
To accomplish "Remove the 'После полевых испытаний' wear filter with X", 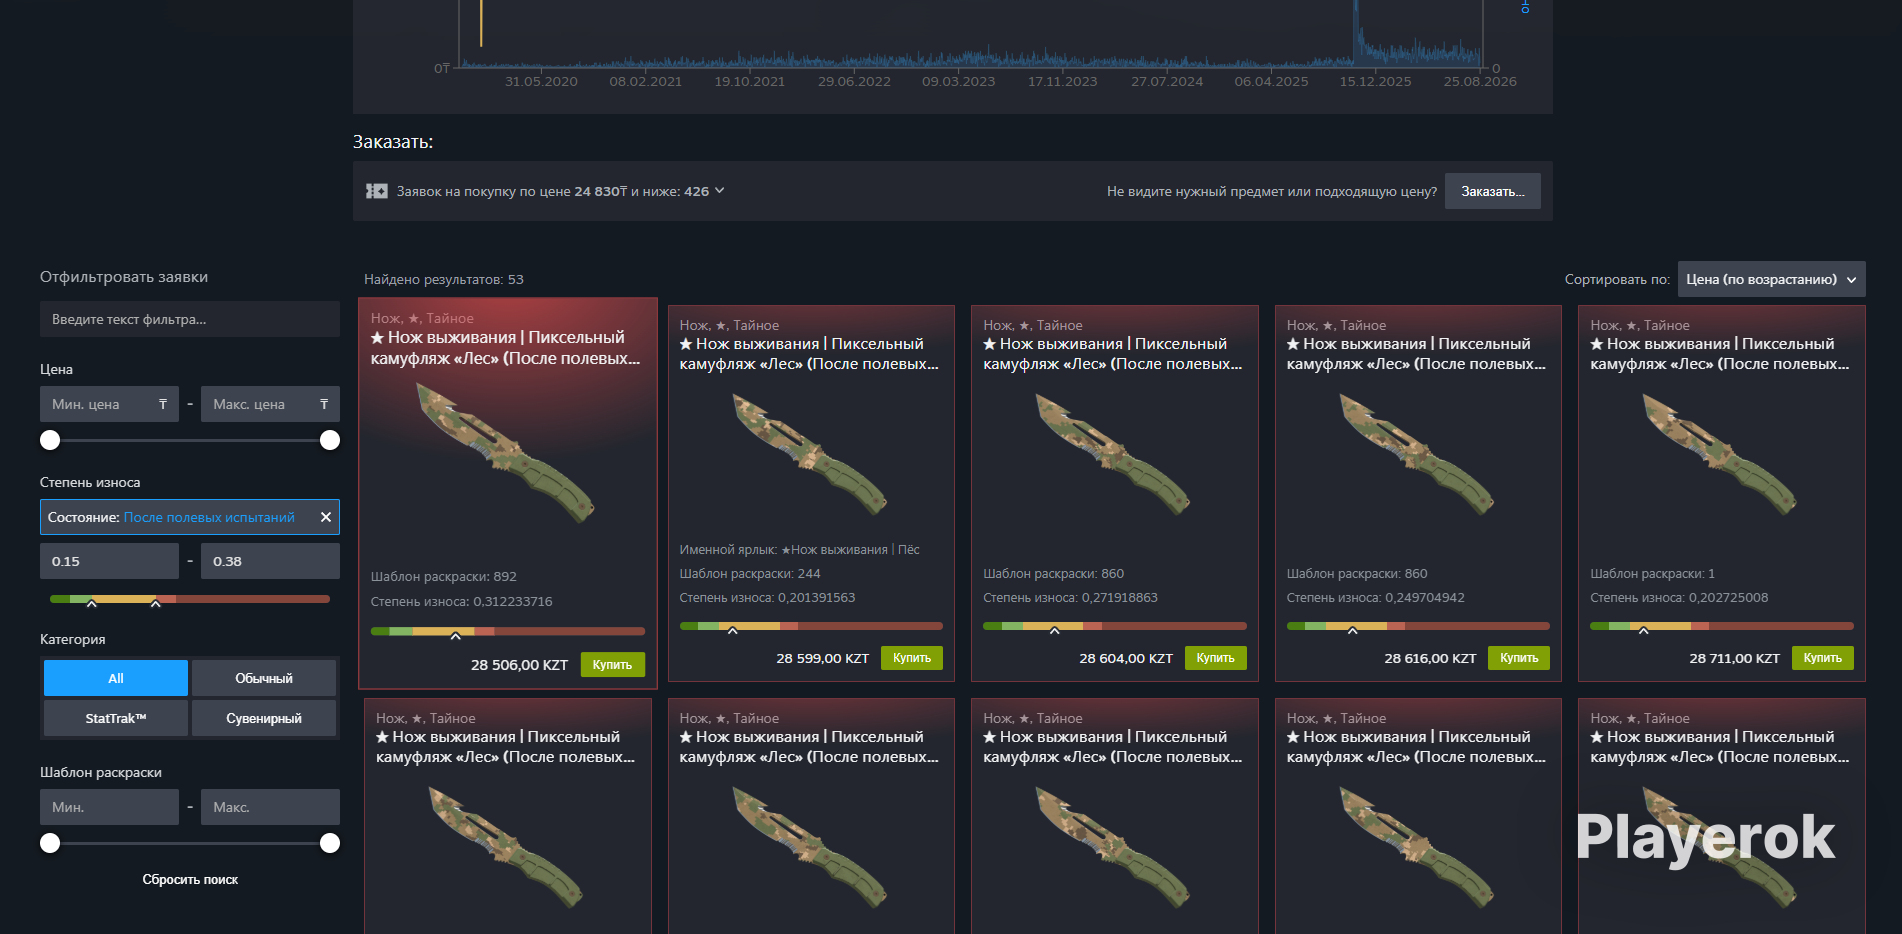I will click(325, 517).
